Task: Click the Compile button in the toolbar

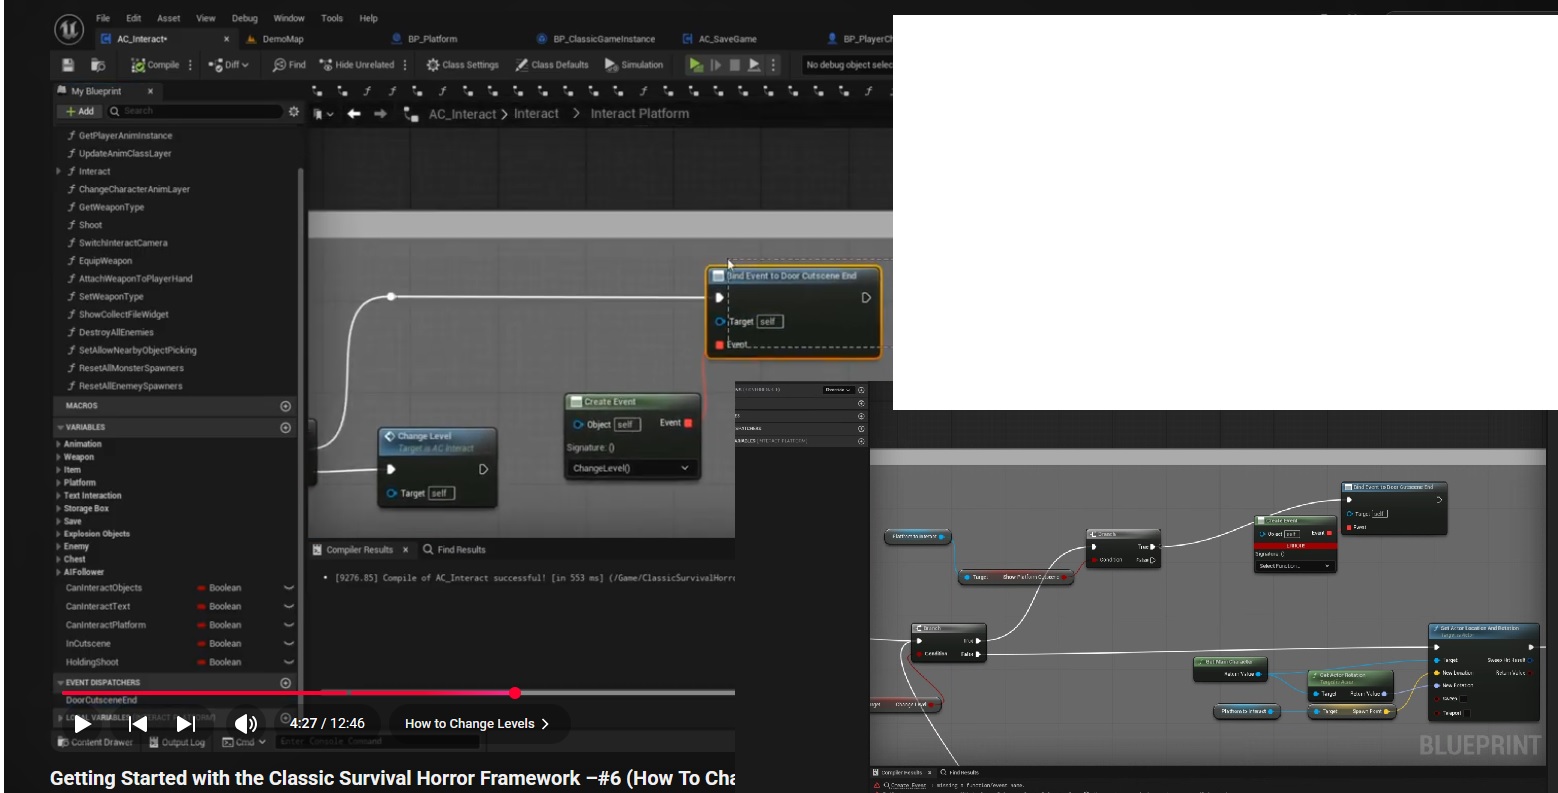Action: 155,65
